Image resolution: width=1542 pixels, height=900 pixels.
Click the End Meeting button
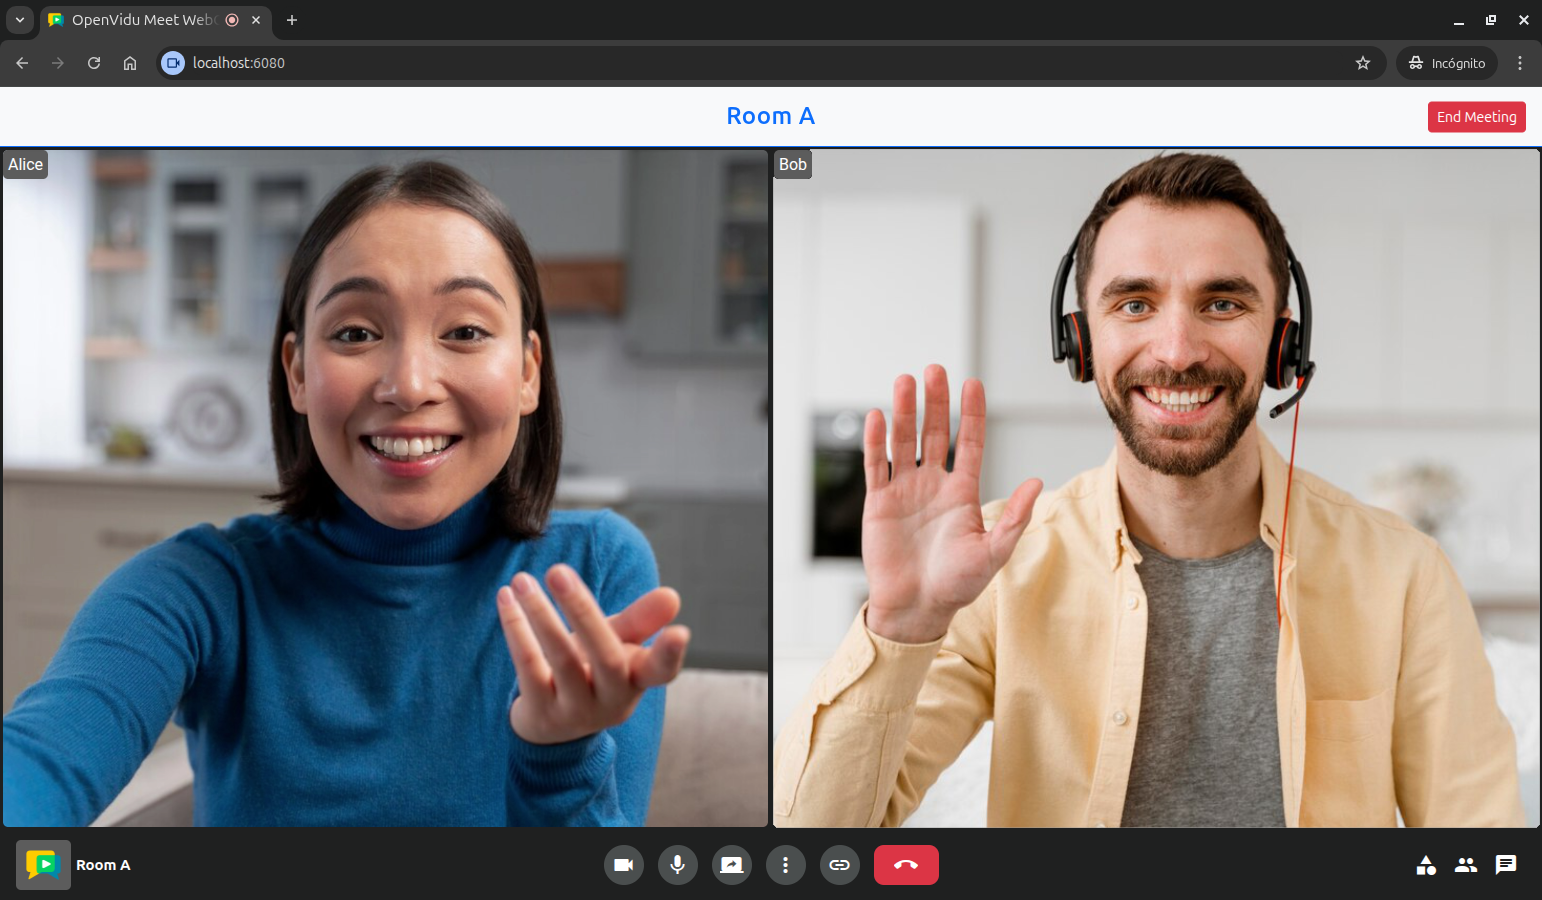[x=1476, y=117]
